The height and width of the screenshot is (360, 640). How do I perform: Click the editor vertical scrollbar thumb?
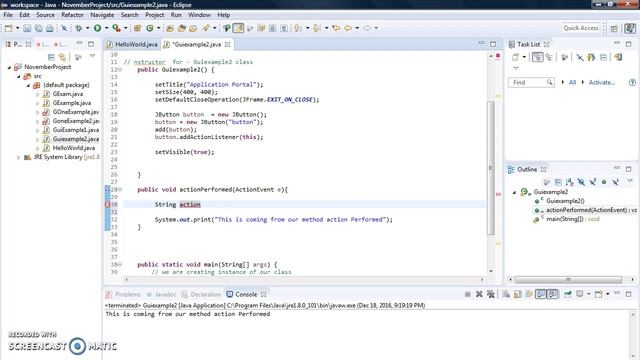tap(491, 167)
